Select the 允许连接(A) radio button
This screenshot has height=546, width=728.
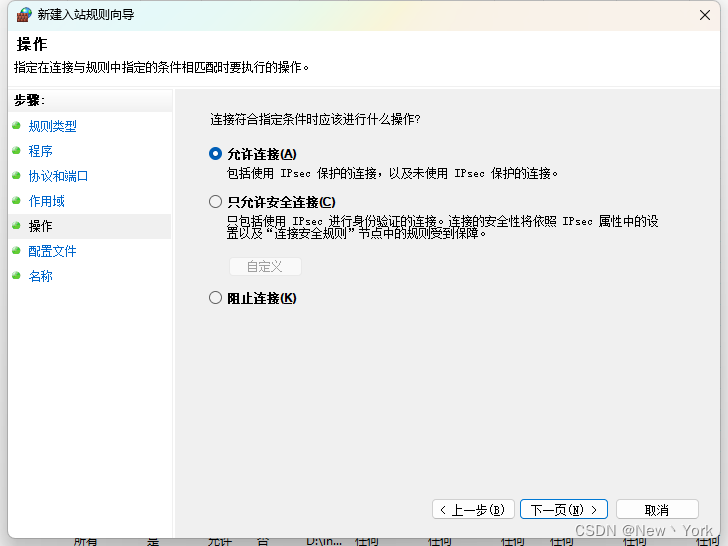point(215,154)
